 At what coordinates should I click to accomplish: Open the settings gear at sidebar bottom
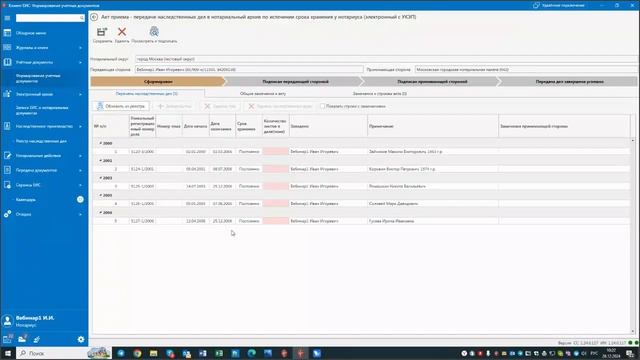click(81, 339)
